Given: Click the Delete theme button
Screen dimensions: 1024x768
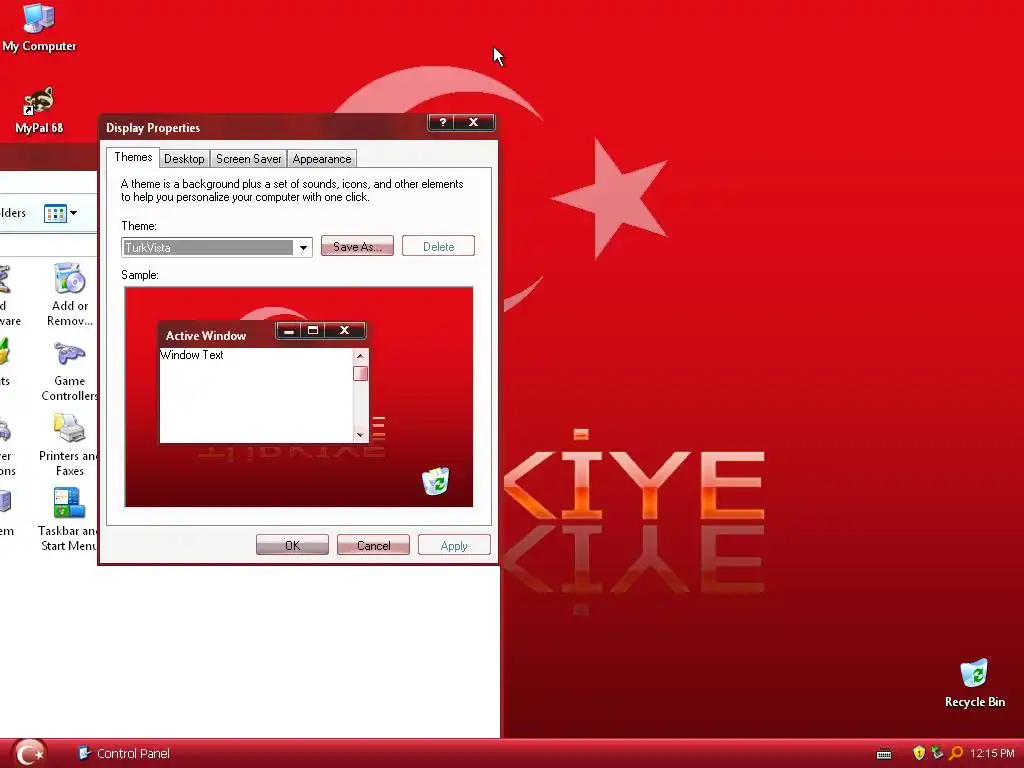Looking at the screenshot, I should (x=438, y=246).
